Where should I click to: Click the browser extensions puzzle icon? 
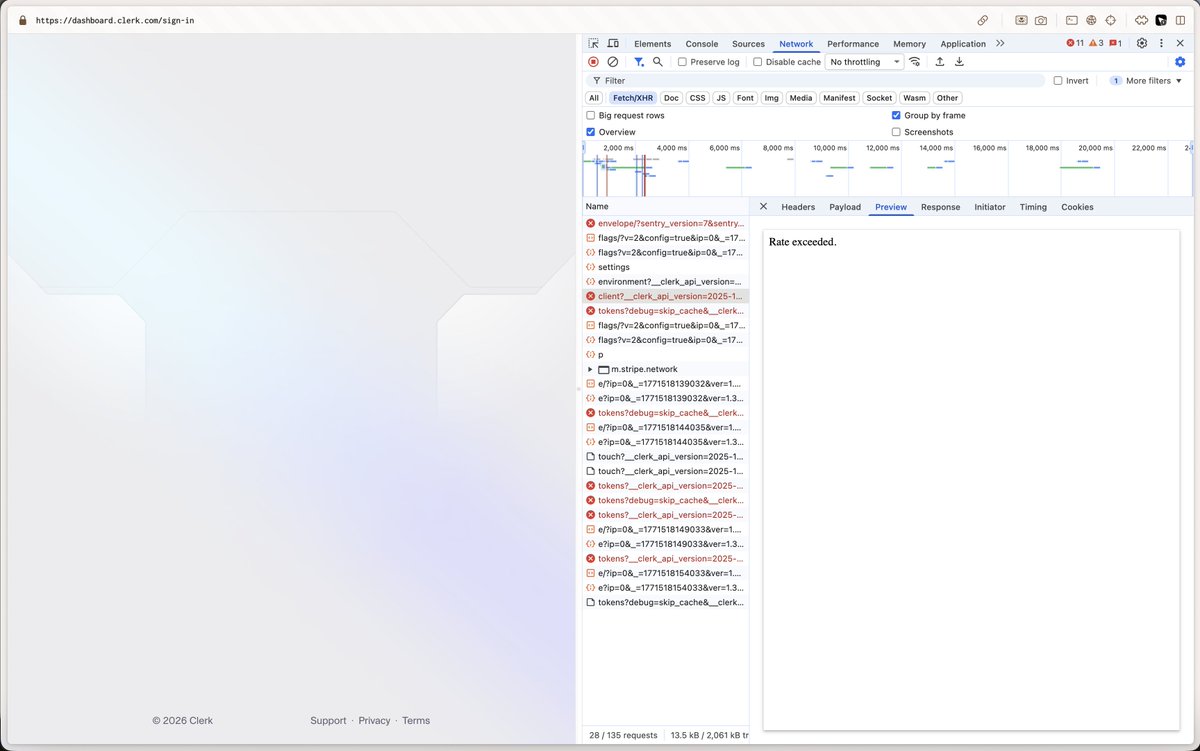(1142, 20)
